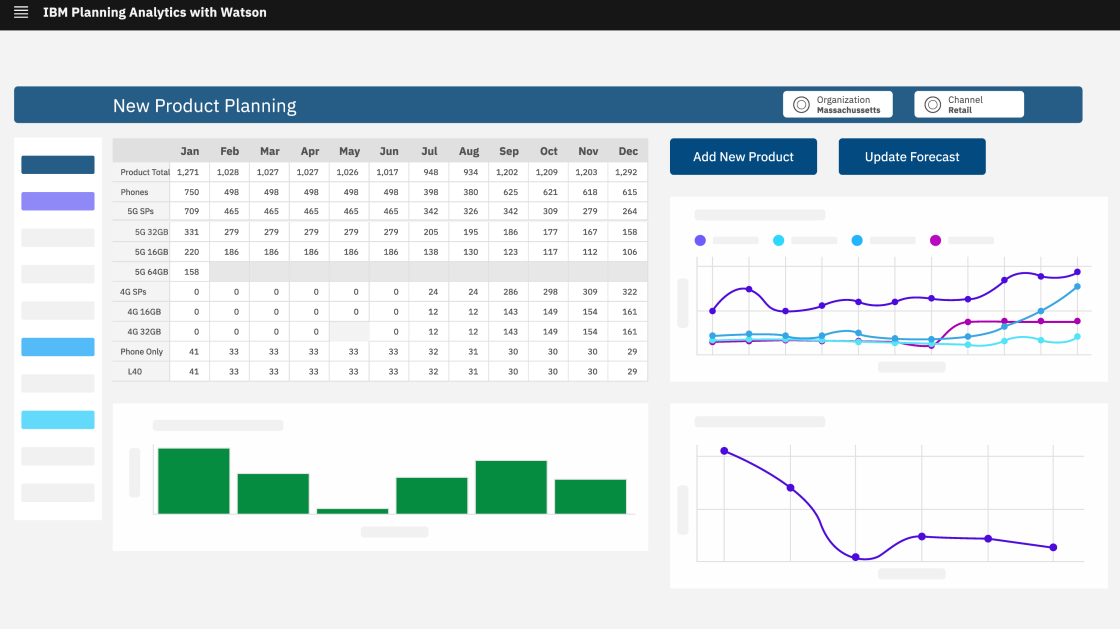Select the Jun column header
The width and height of the screenshot is (1120, 629).
pyautogui.click(x=389, y=151)
